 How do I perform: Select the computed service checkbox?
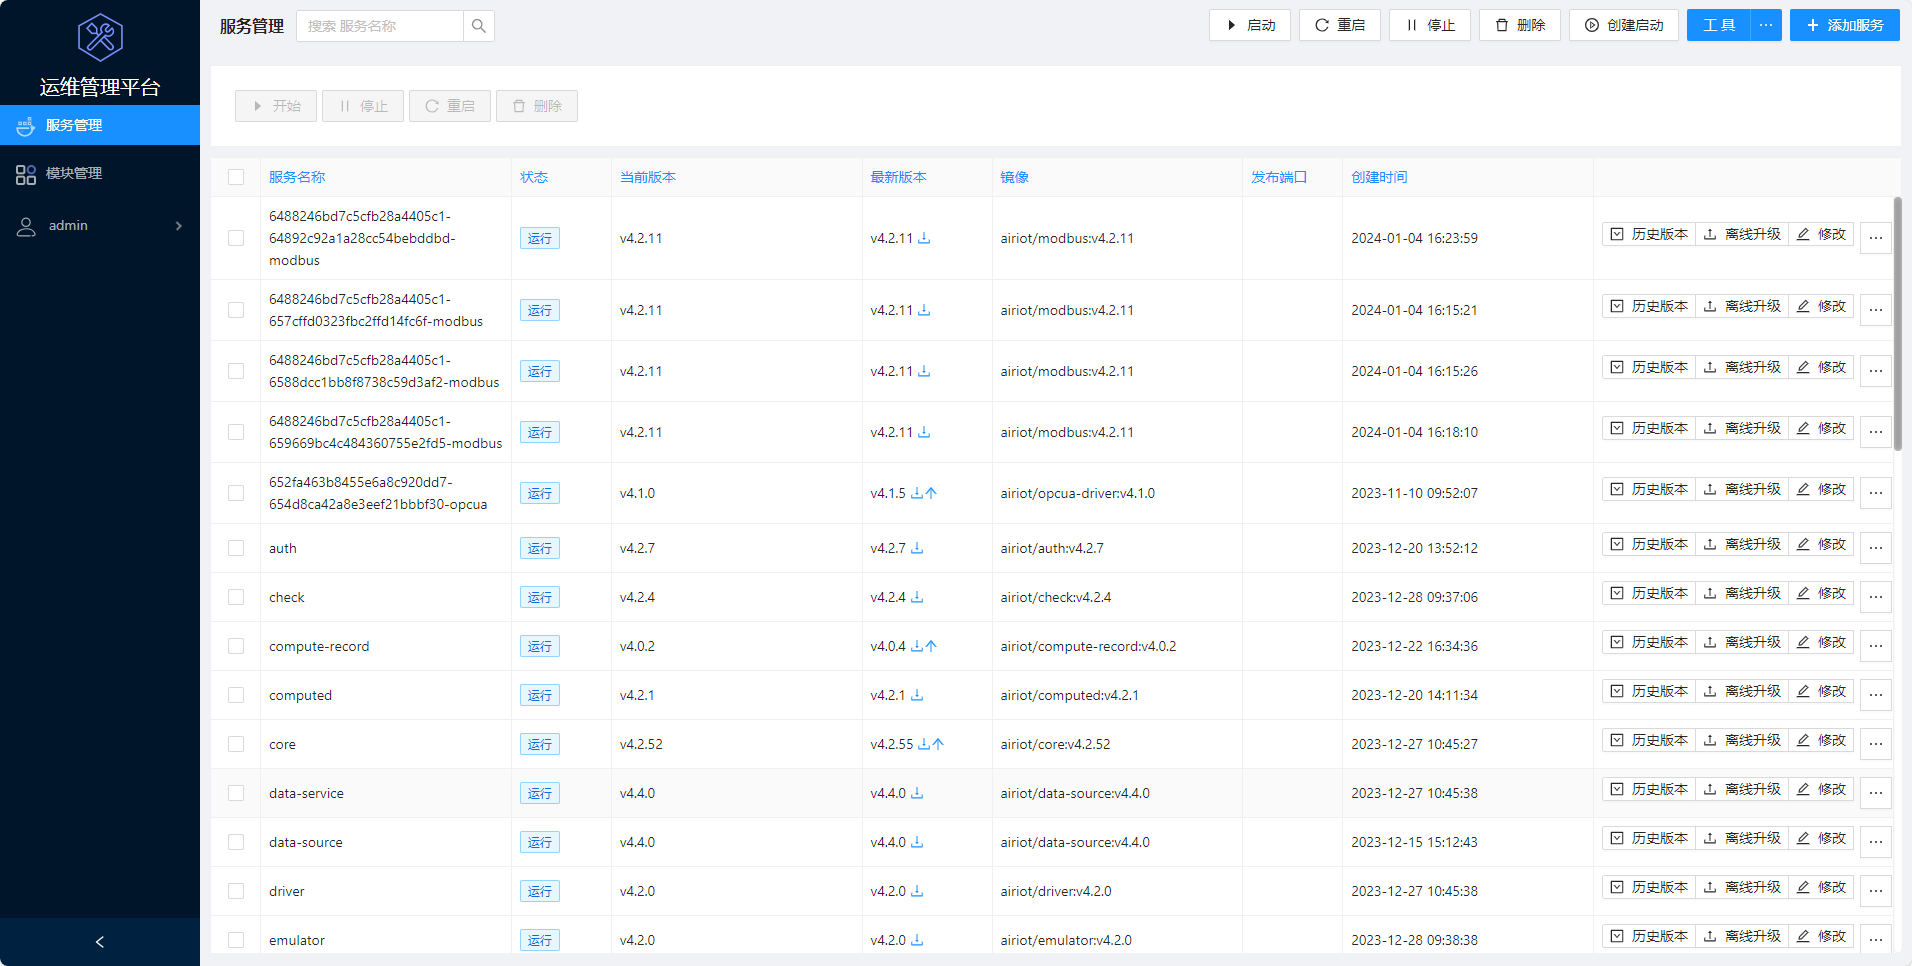point(236,695)
